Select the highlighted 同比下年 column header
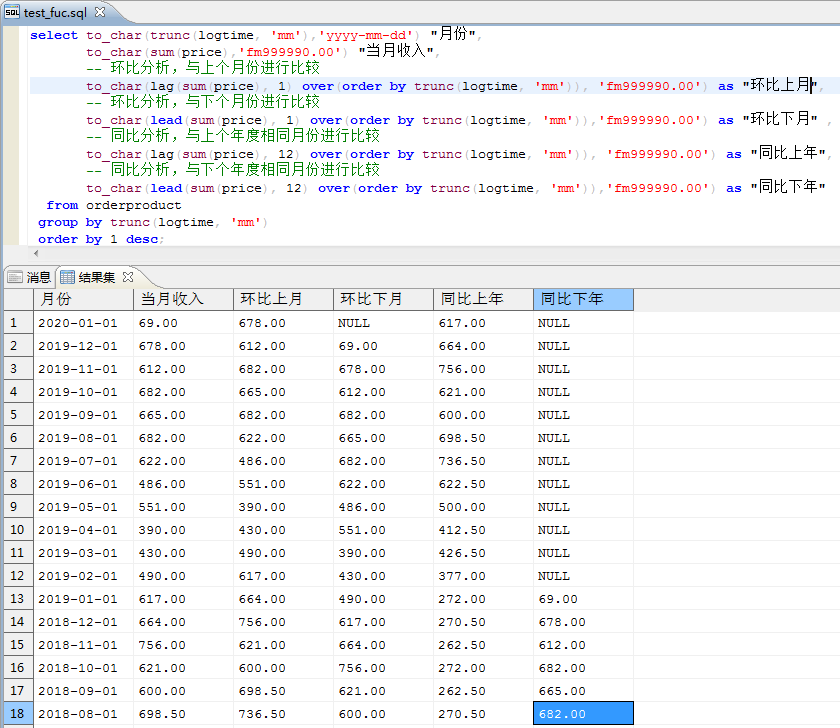The width and height of the screenshot is (840, 728). tap(583, 299)
